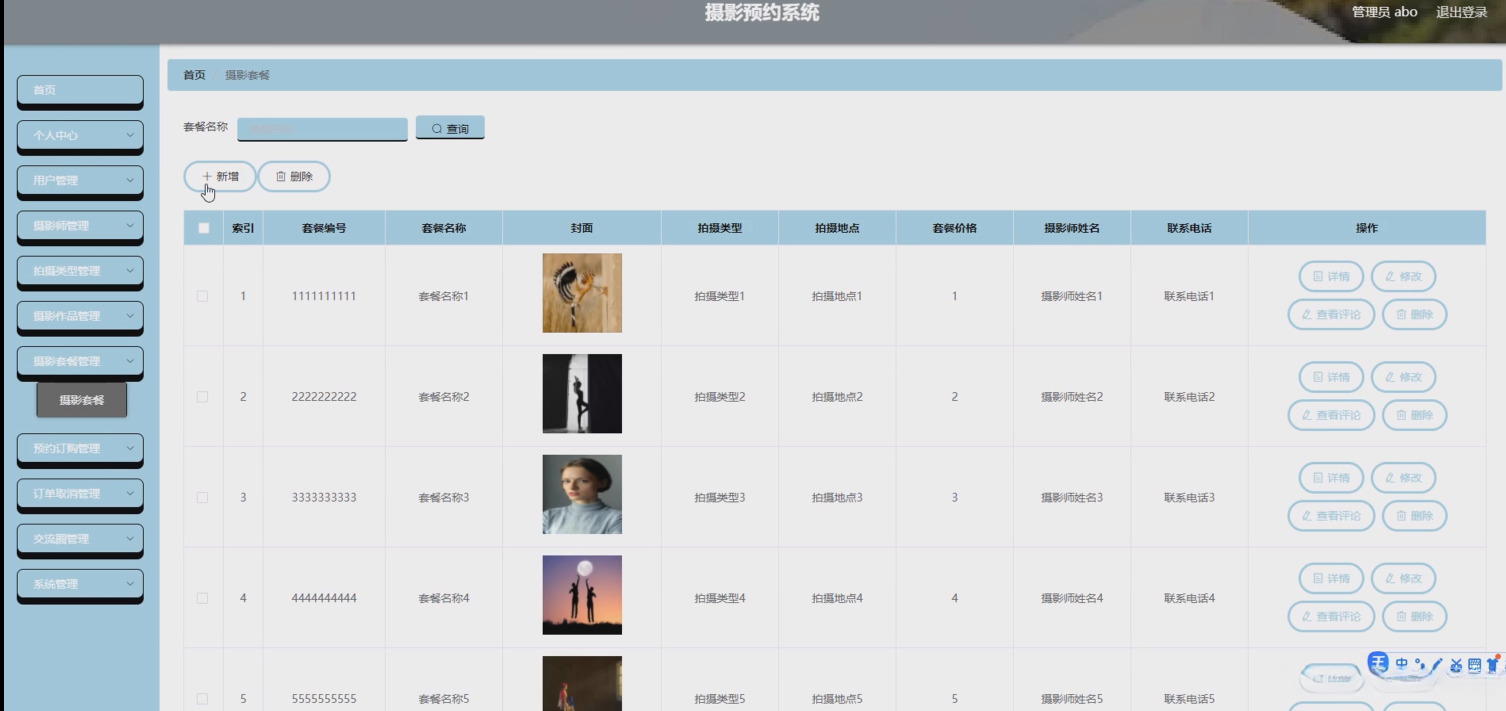The width and height of the screenshot is (1506, 711).
Task: Expand the 交流圈管理 sidebar menu
Action: [x=80, y=539]
